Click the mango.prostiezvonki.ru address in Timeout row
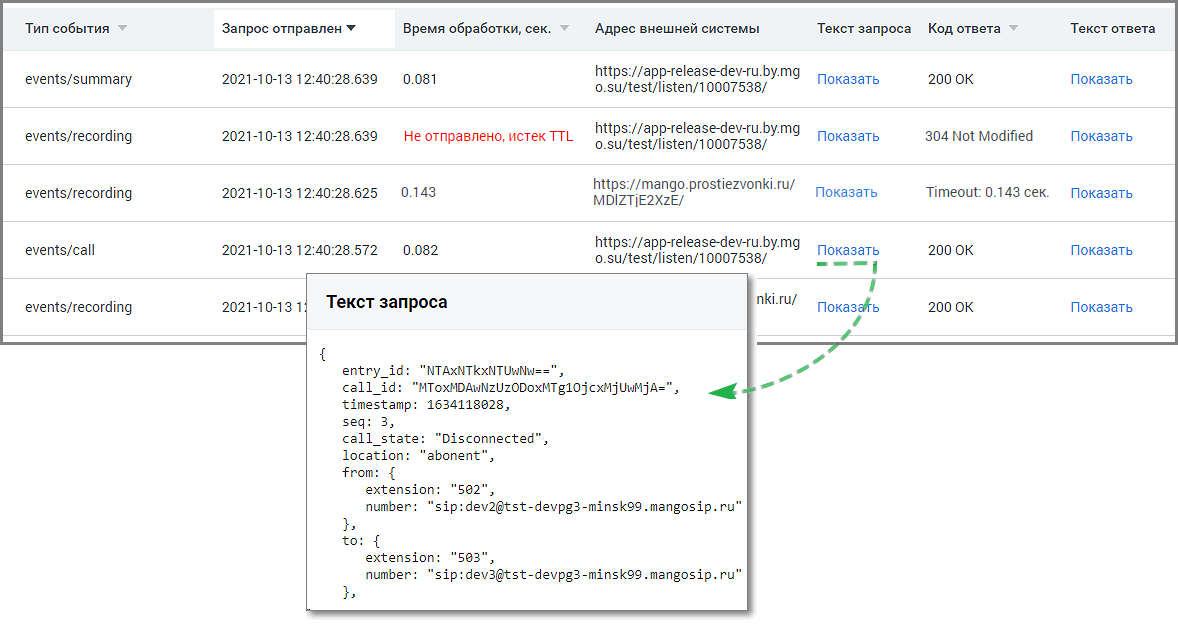1178x639 pixels. click(694, 192)
